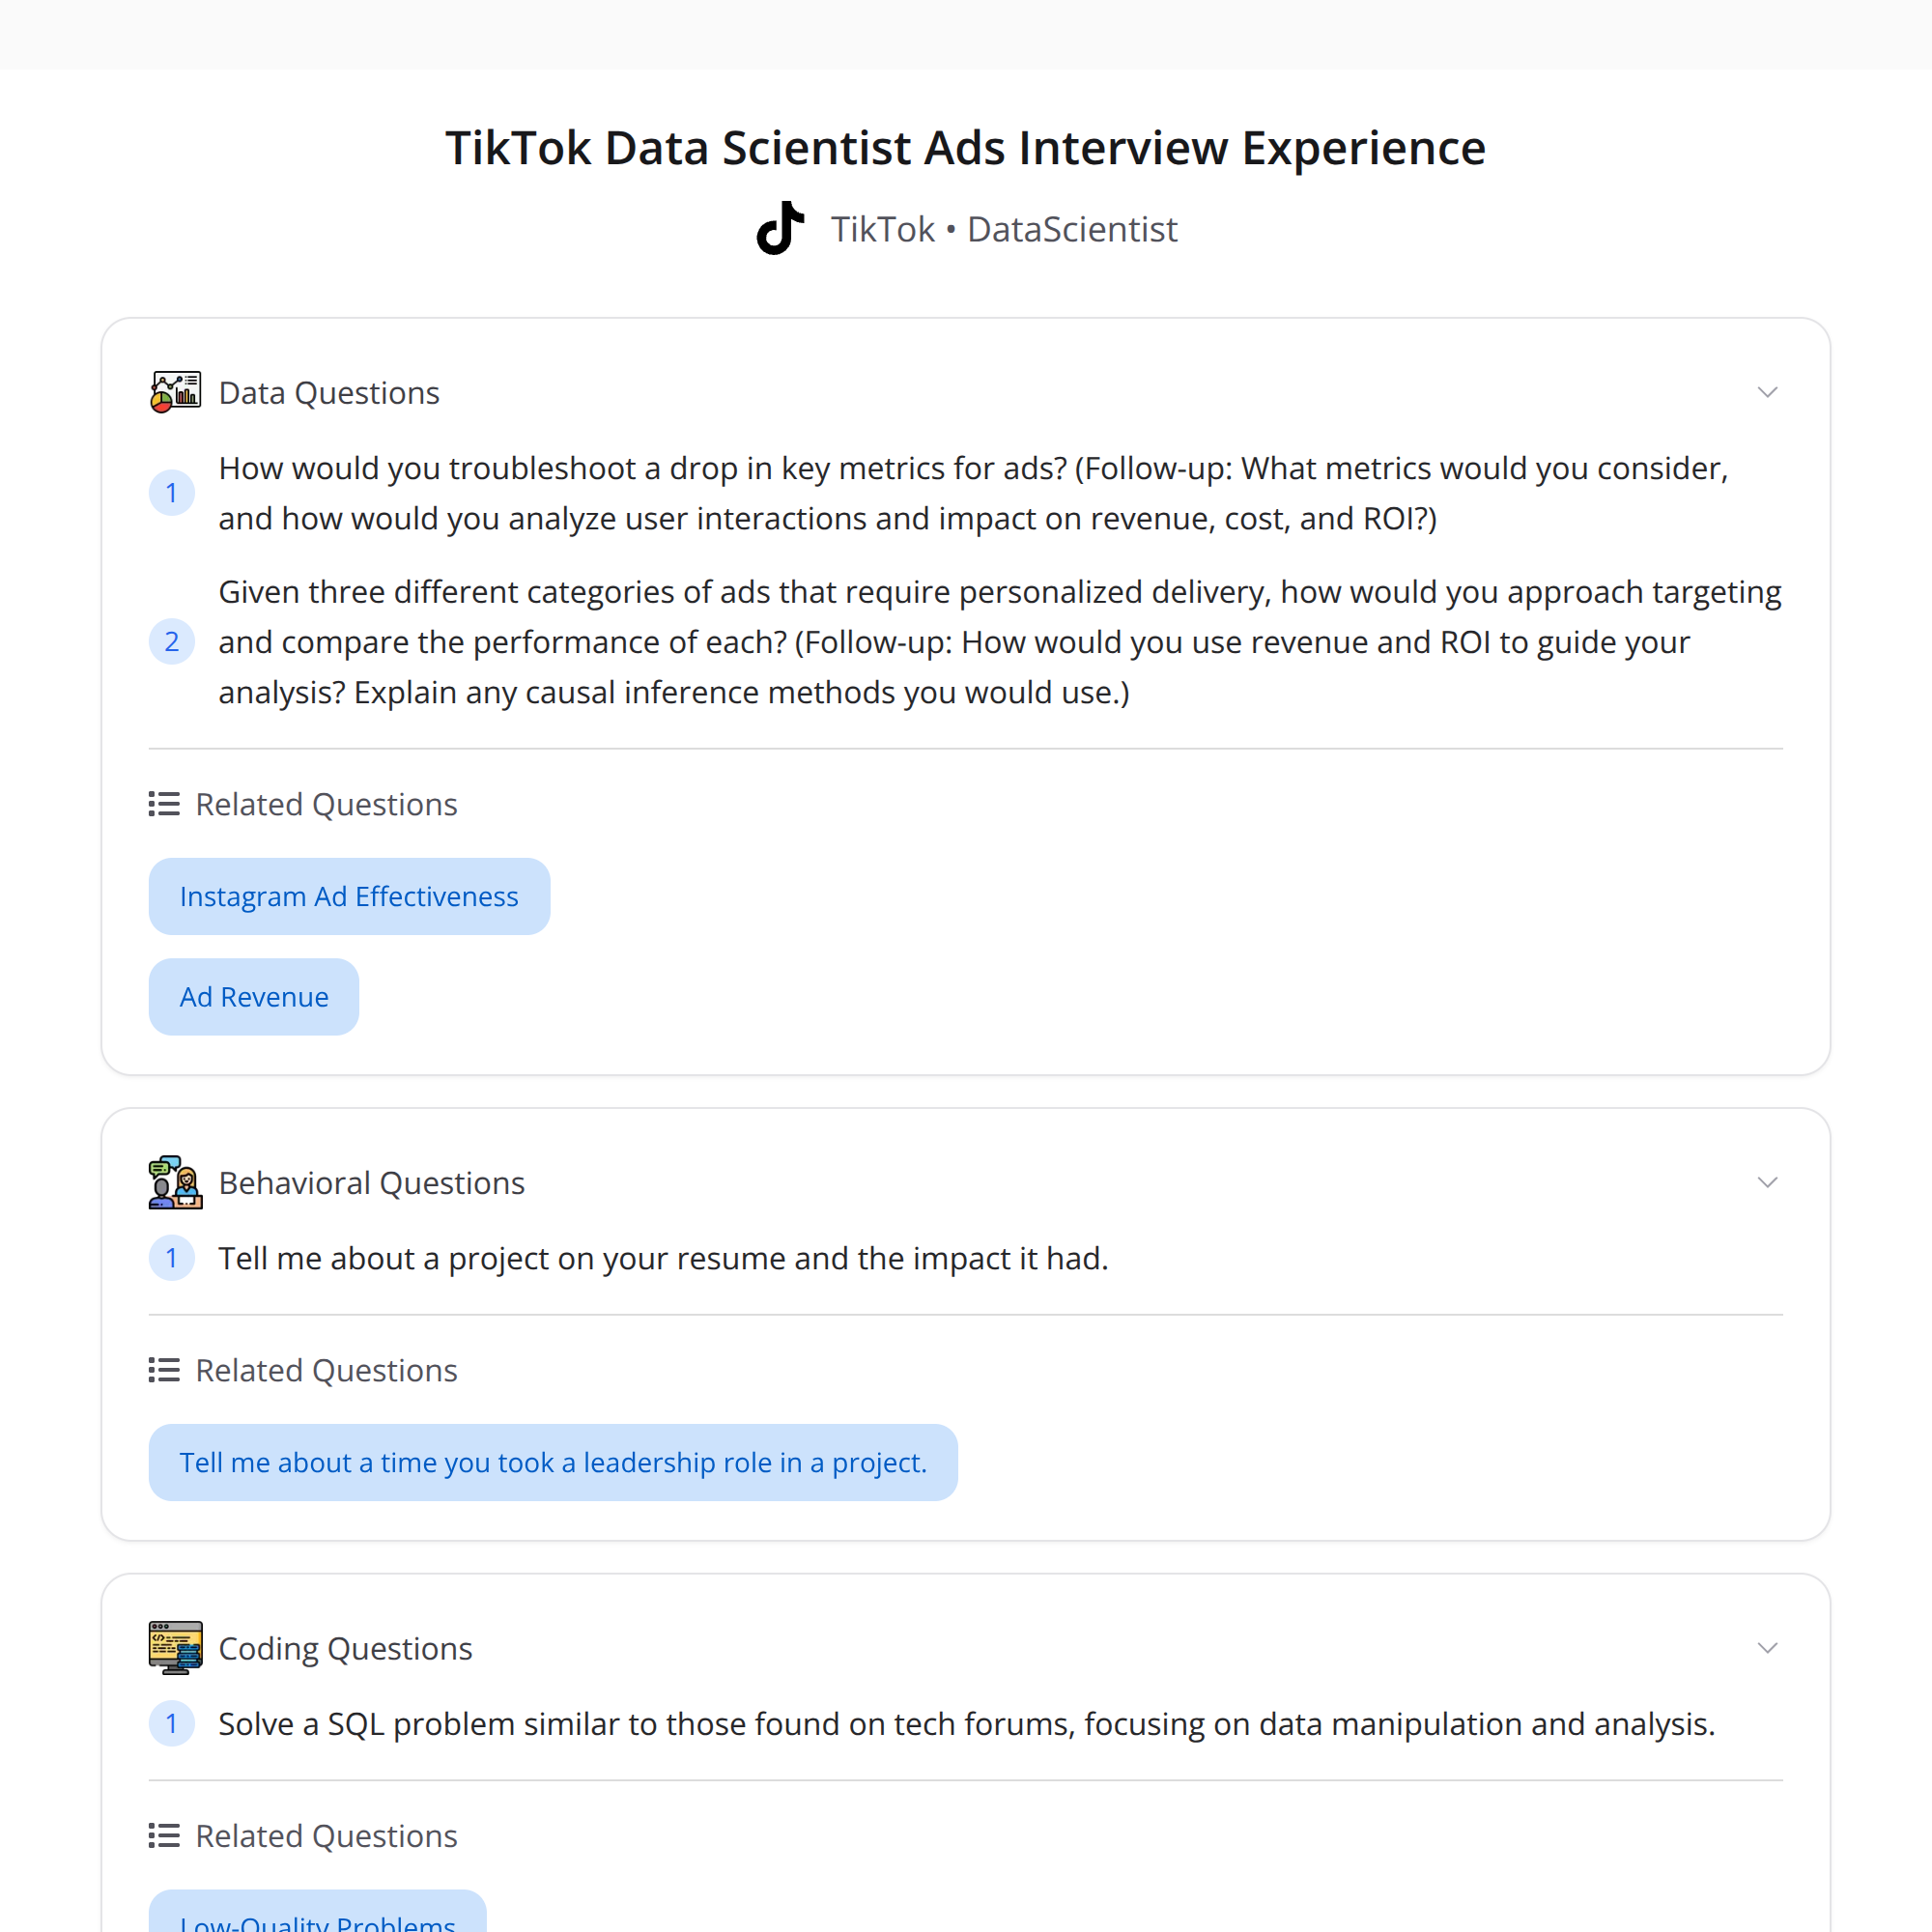Click the project on your resume question
Viewport: 1932px width, 1932px height.
click(x=663, y=1258)
